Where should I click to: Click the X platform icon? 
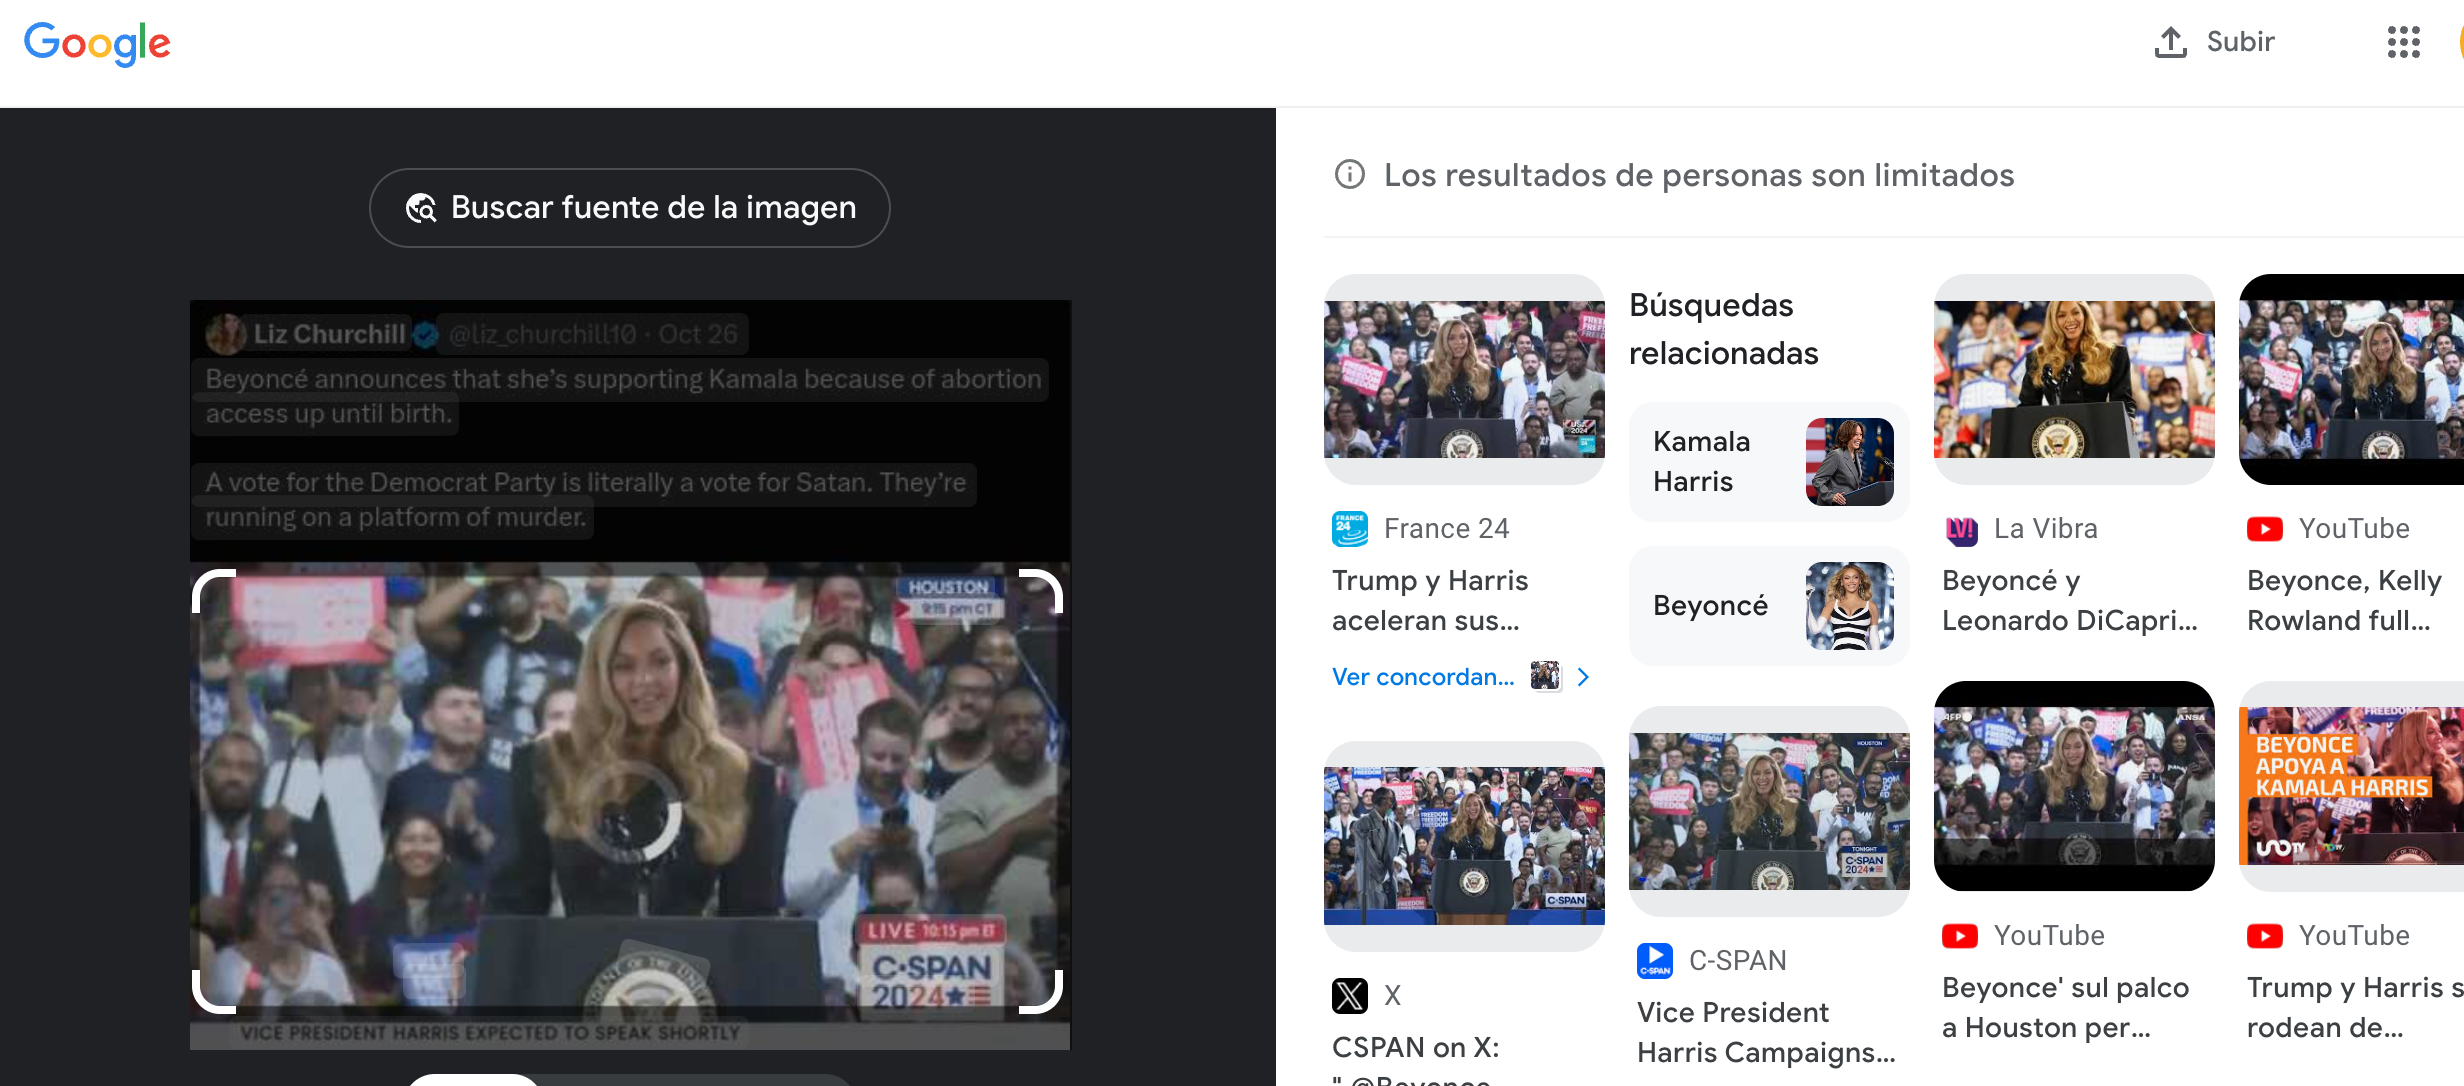(x=1349, y=995)
